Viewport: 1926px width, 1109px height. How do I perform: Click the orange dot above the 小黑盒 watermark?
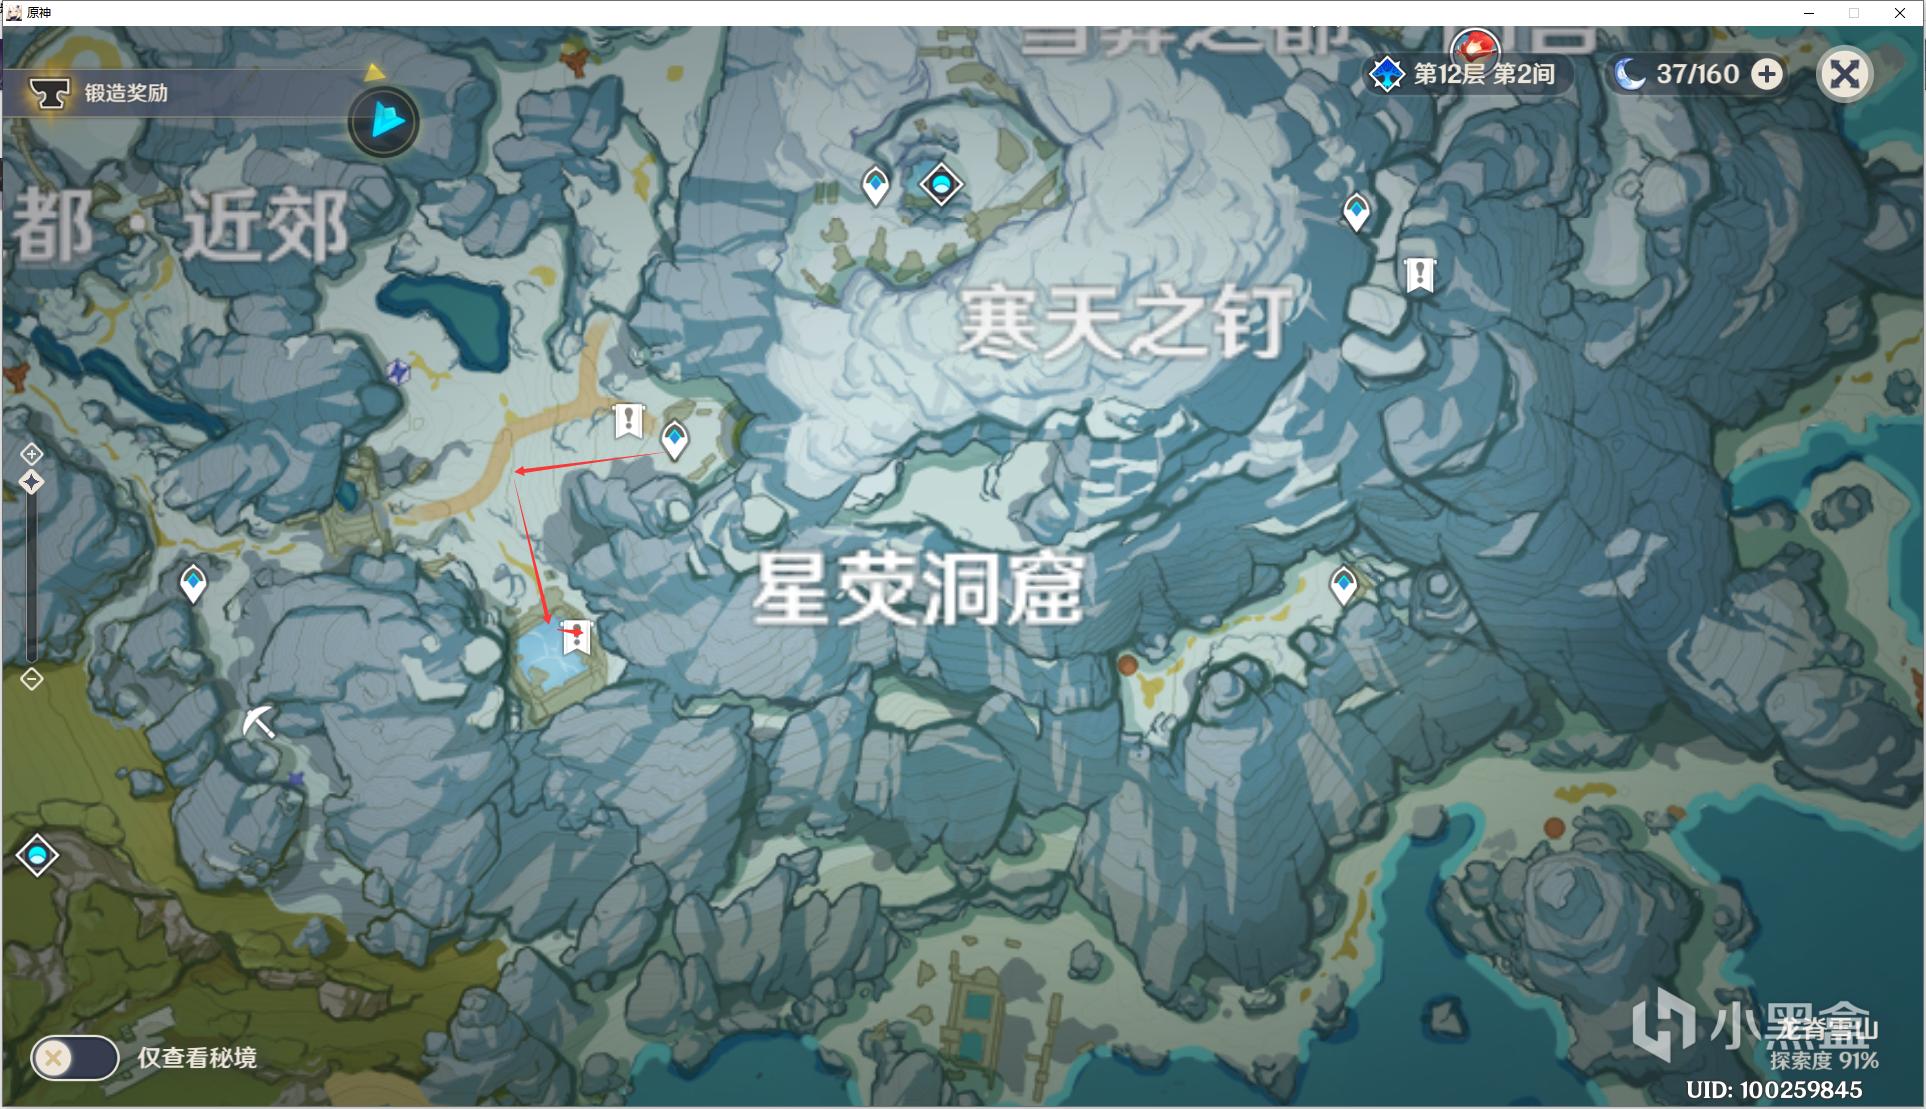[1554, 828]
